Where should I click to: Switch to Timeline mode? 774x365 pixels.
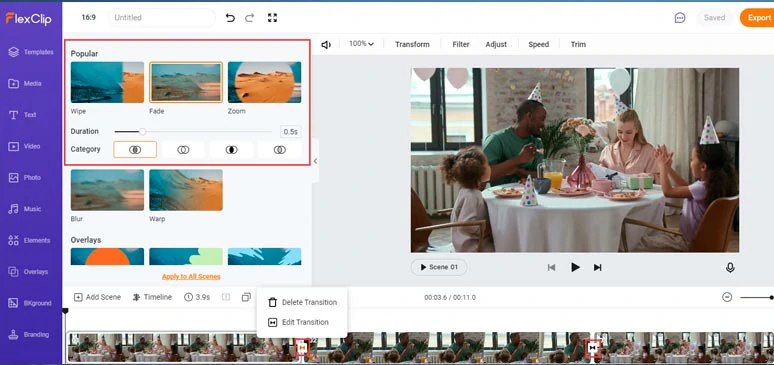[152, 297]
